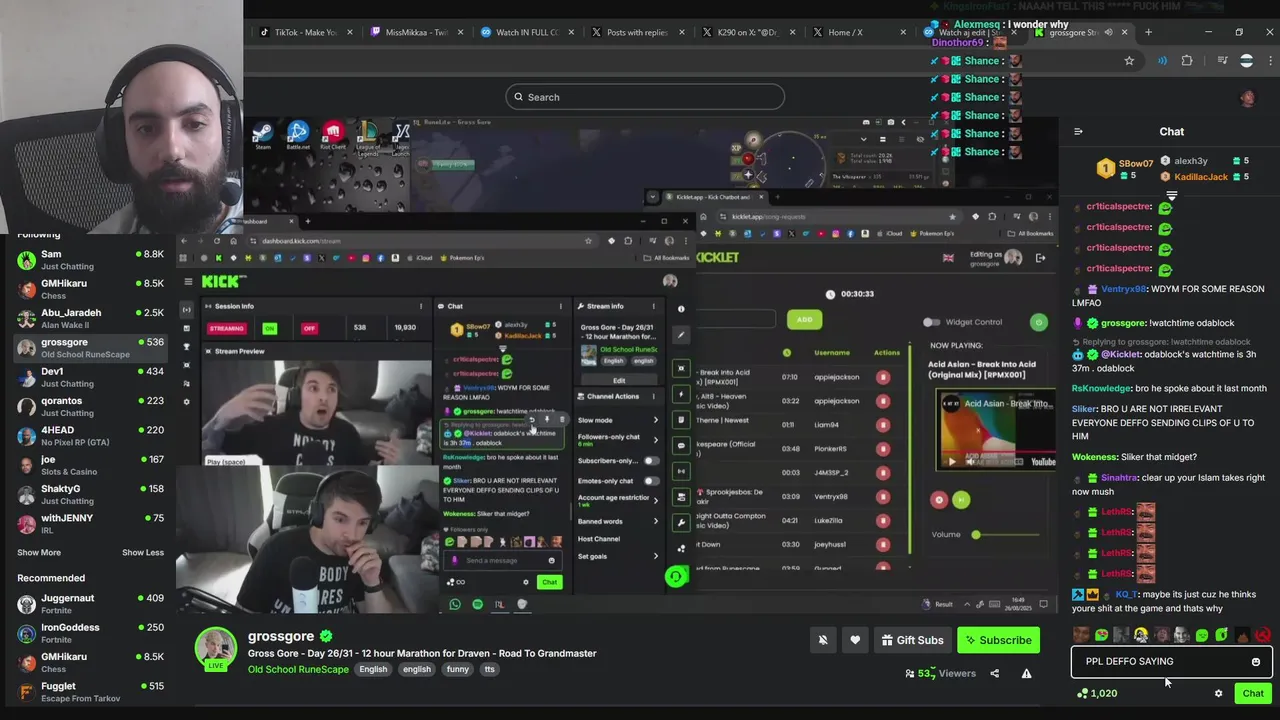Click the ADD button in Kicklet
This screenshot has height=720, width=1280.
coord(805,319)
